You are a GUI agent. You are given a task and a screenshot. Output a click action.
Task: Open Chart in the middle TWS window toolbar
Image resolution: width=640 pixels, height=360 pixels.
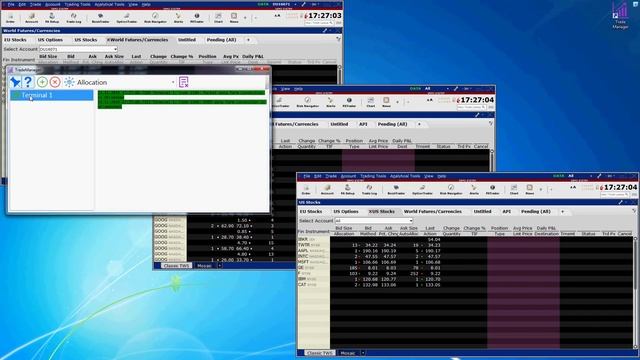click(371, 102)
